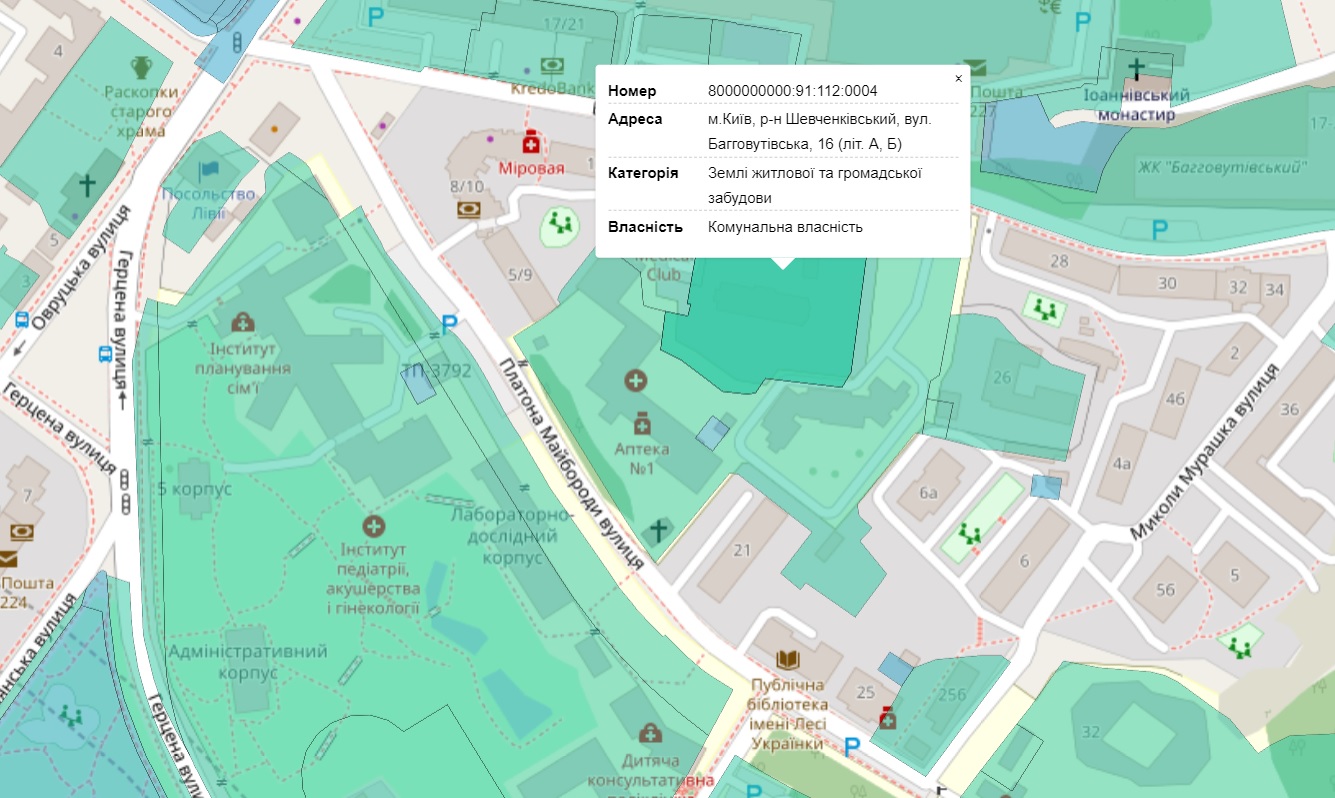Viewport: 1335px width, 798px height.
Task: Close the parcel info popup
Action: (958, 78)
